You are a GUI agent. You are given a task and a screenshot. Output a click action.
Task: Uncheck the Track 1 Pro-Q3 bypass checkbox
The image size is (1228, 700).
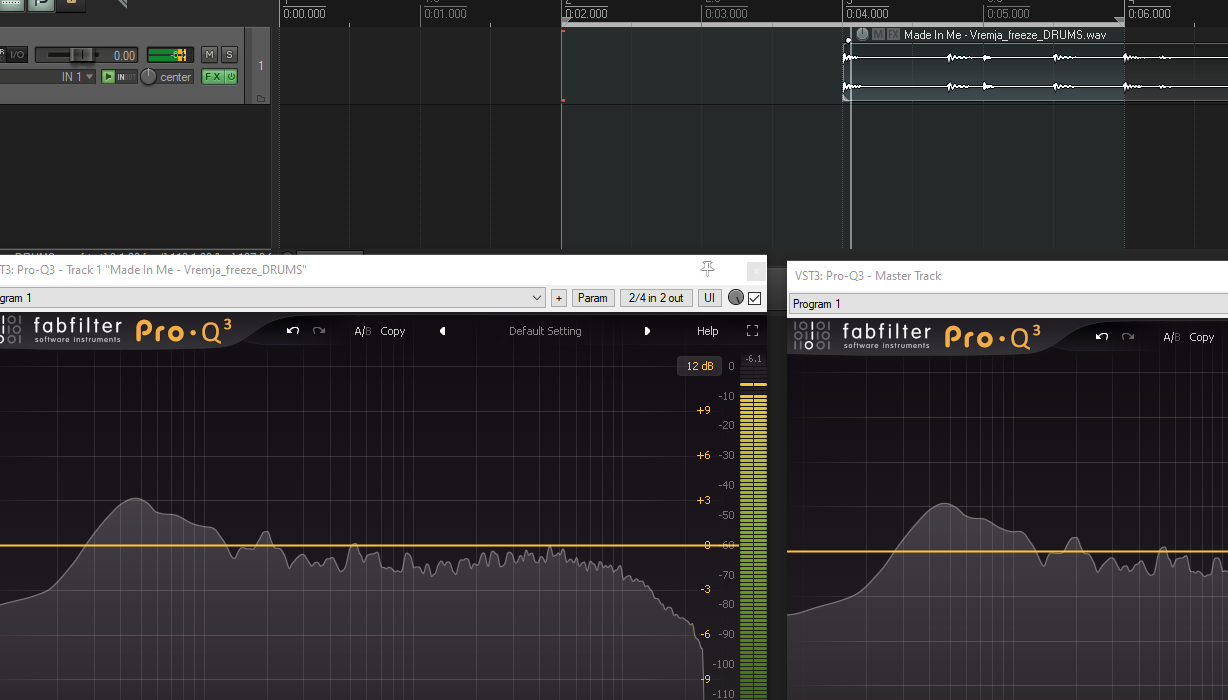coord(754,298)
